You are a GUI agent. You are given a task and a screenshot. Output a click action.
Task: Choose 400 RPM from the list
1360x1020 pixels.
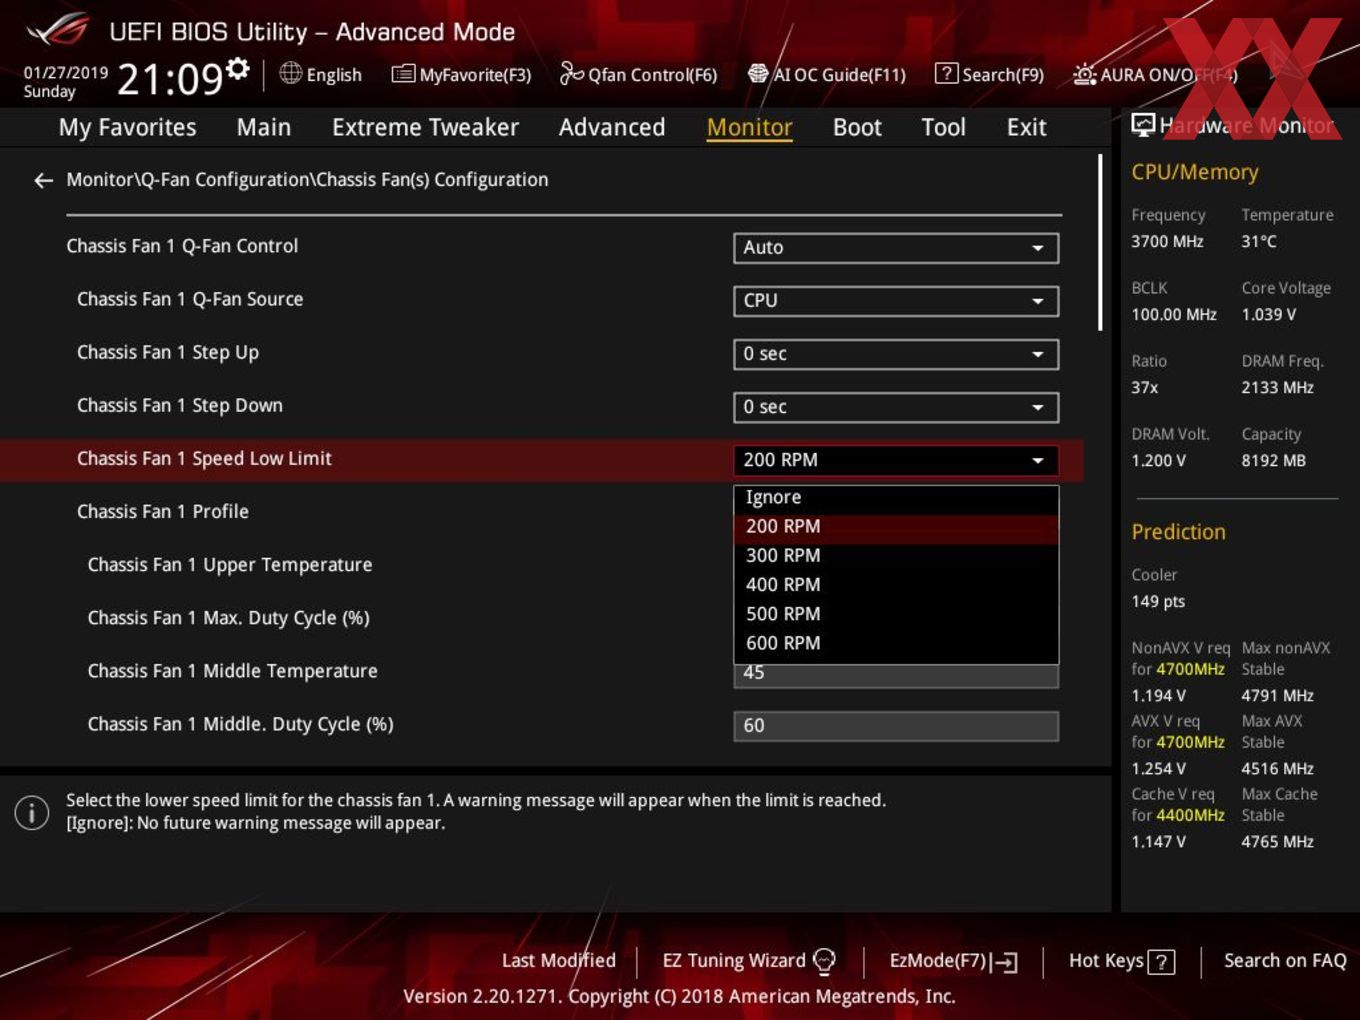click(x=896, y=585)
